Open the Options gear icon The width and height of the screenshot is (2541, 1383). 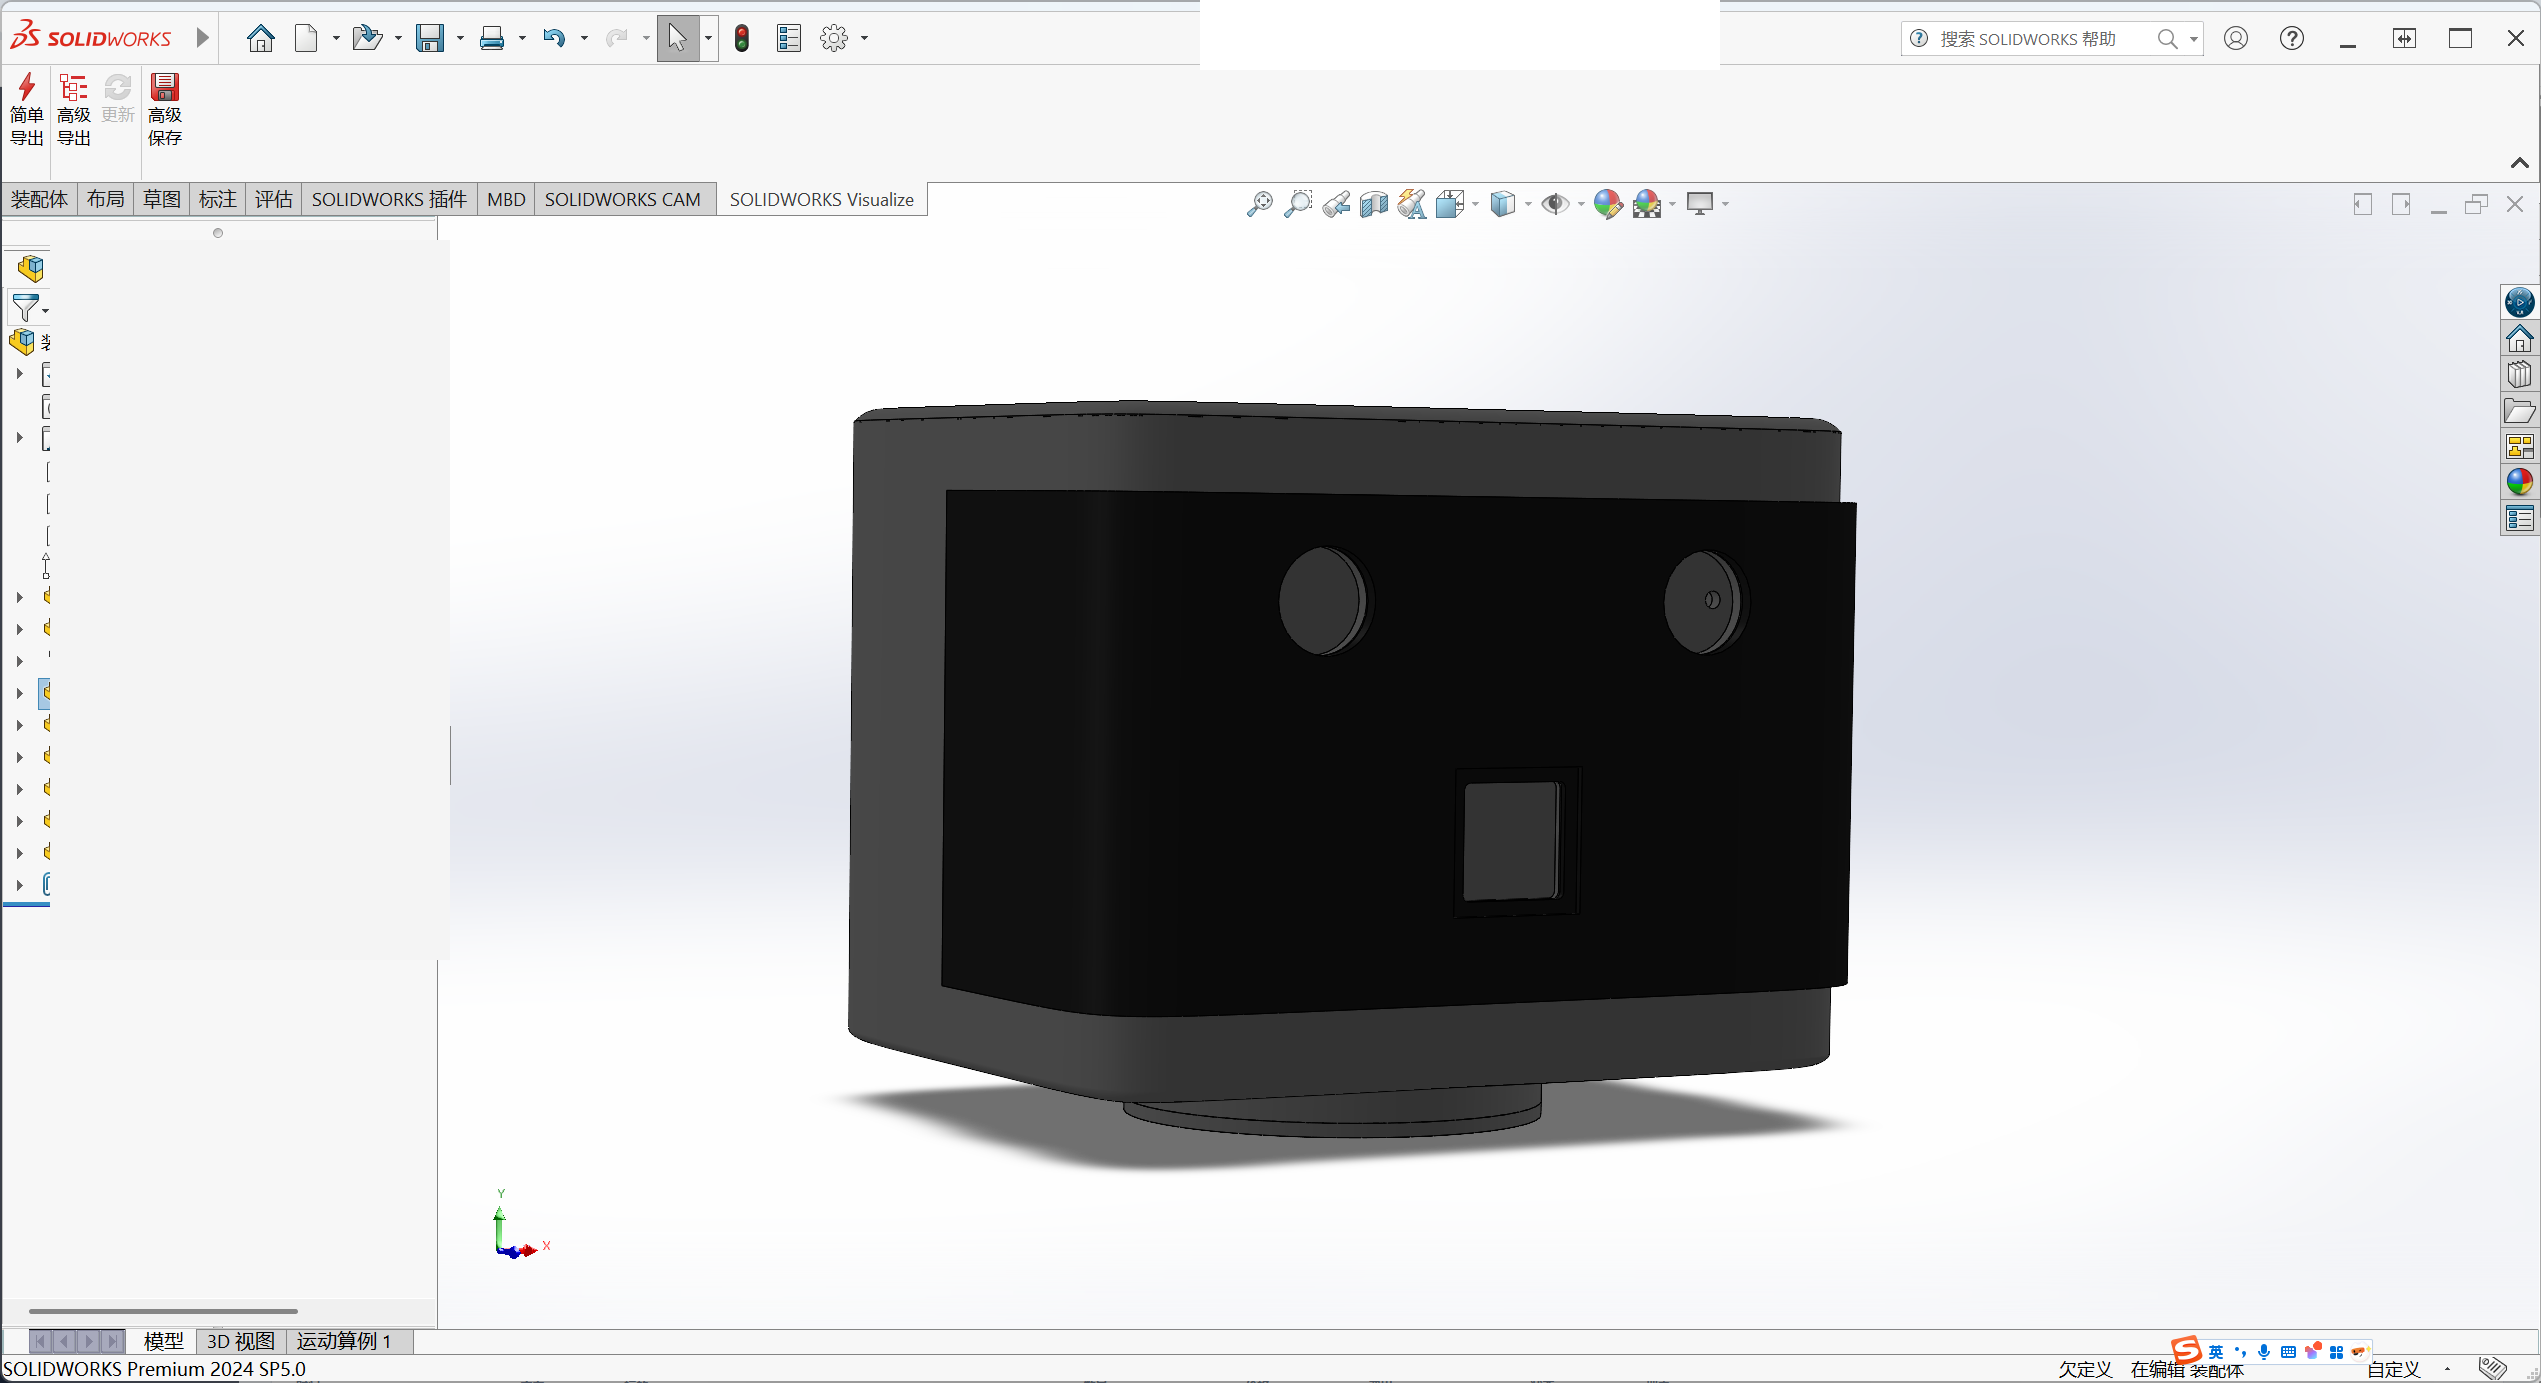(x=834, y=38)
